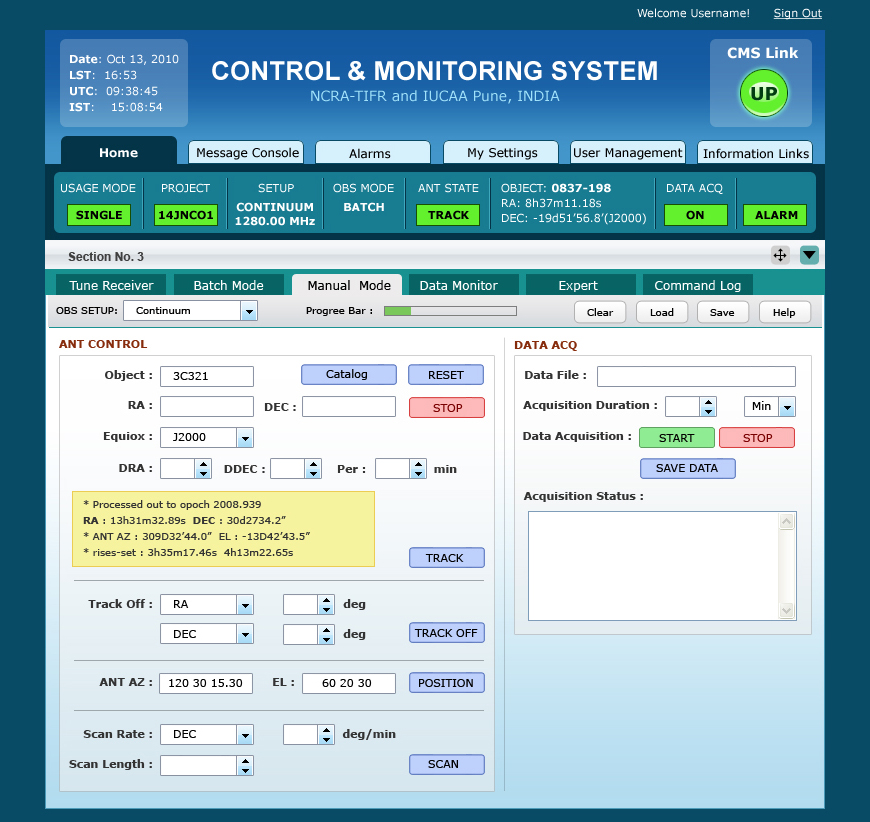Switch to the Tune Receiver tab
870x822 pixels.
tap(111, 285)
